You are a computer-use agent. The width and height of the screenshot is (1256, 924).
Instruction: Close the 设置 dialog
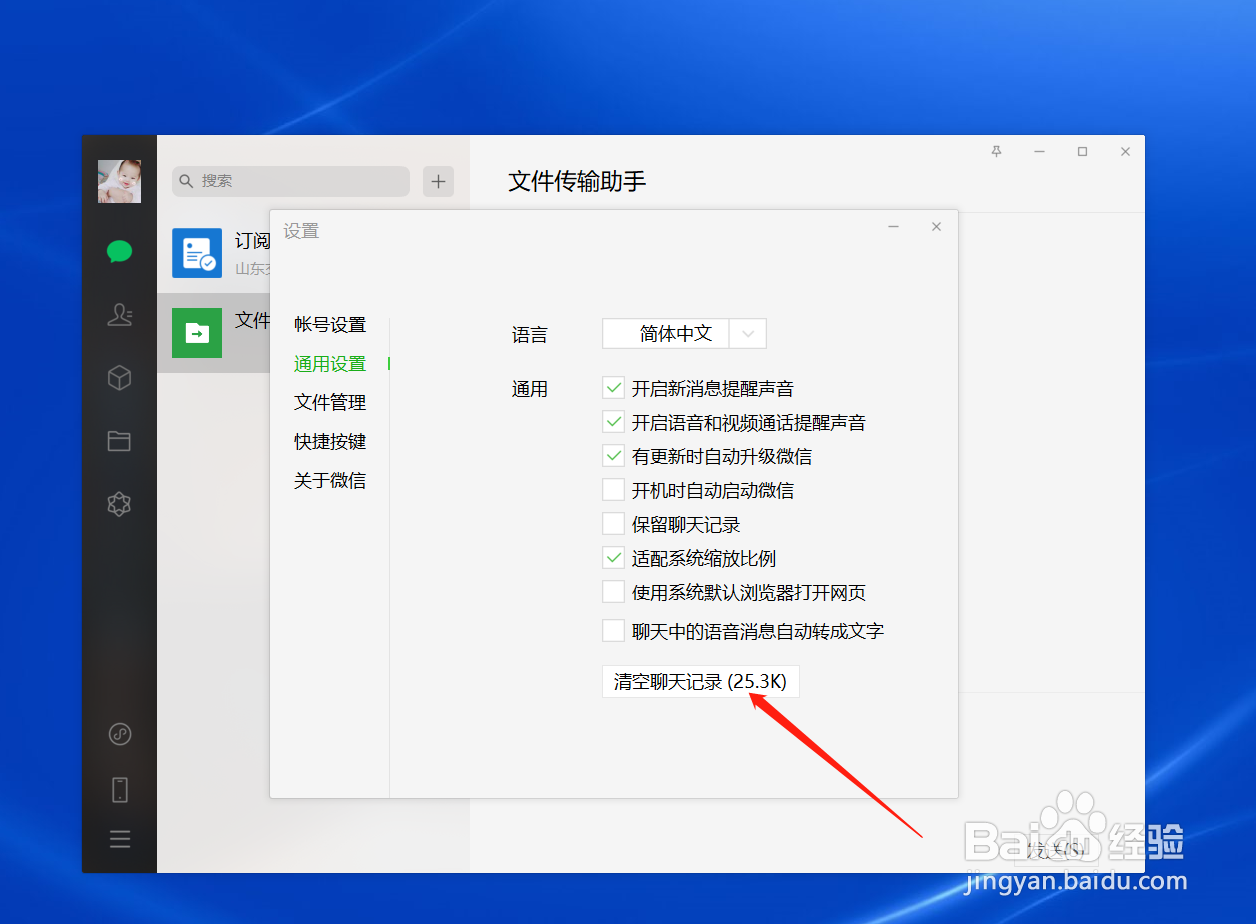click(x=936, y=227)
